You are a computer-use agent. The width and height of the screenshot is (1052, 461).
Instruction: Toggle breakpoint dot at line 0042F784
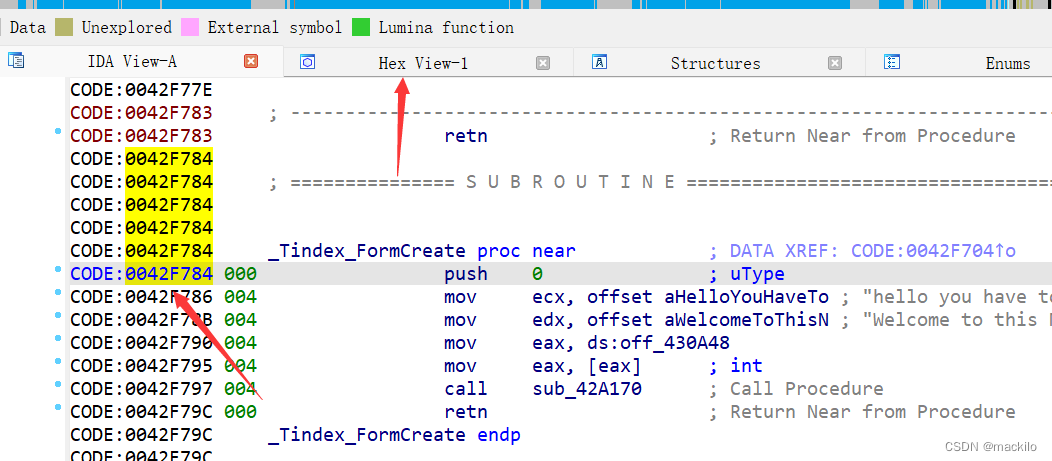tap(58, 270)
